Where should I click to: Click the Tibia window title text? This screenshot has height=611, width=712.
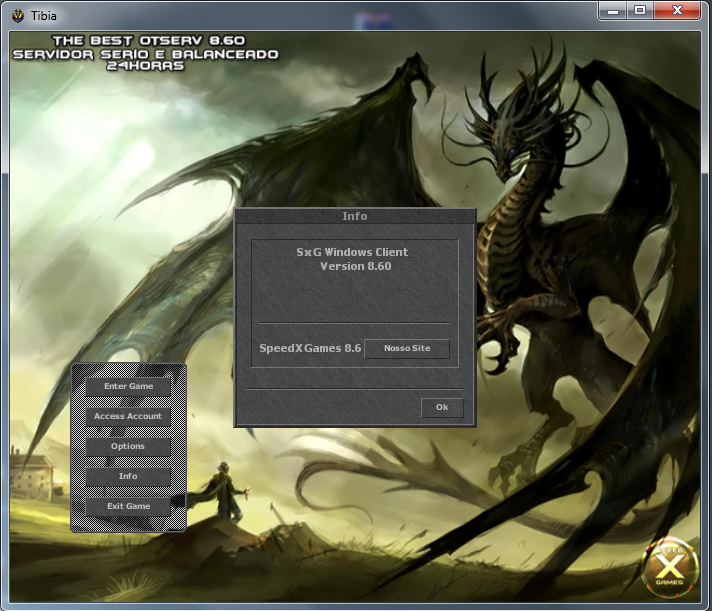click(x=44, y=16)
